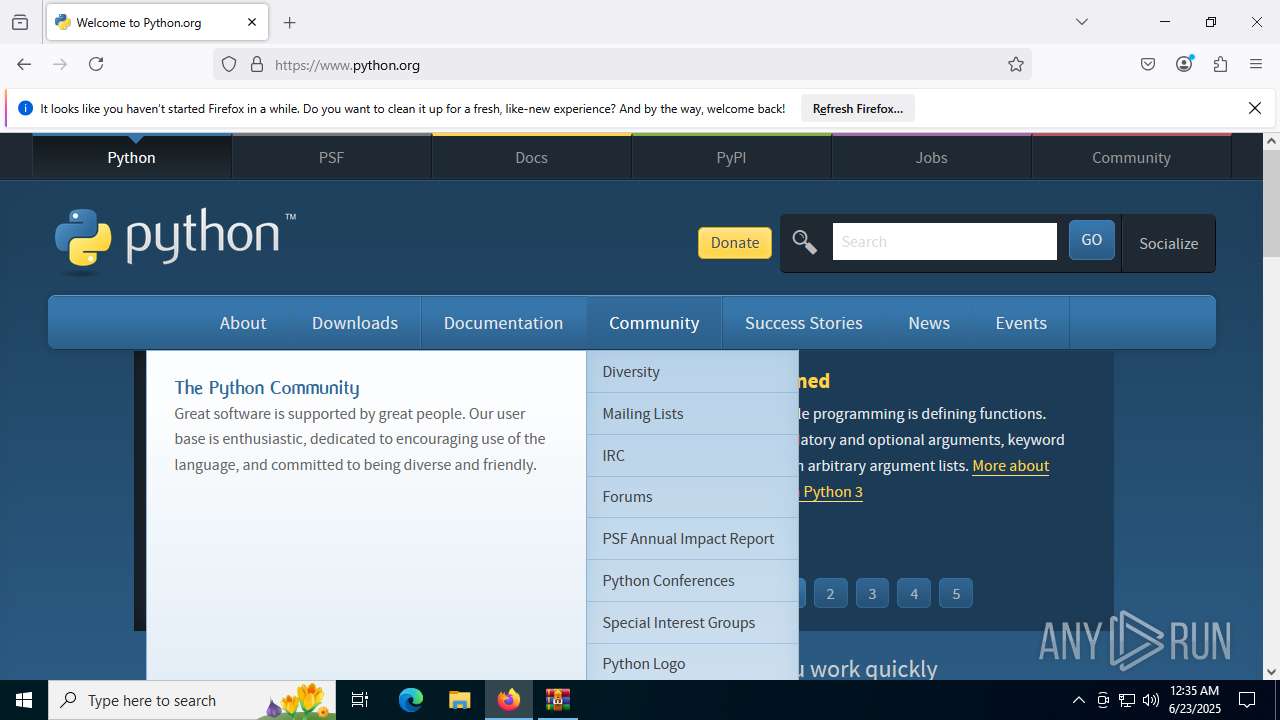
Task: Choose Special Interest Groups in submenu
Action: click(x=692, y=622)
